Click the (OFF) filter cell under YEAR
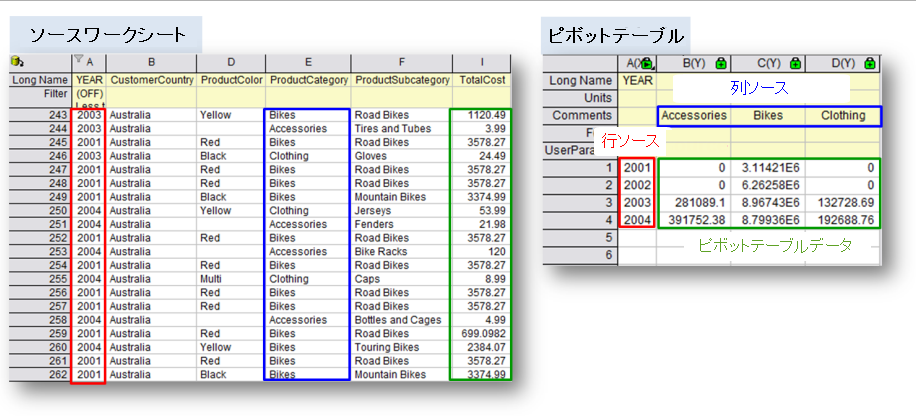Screen dimensions: 916x416 [x=89, y=93]
